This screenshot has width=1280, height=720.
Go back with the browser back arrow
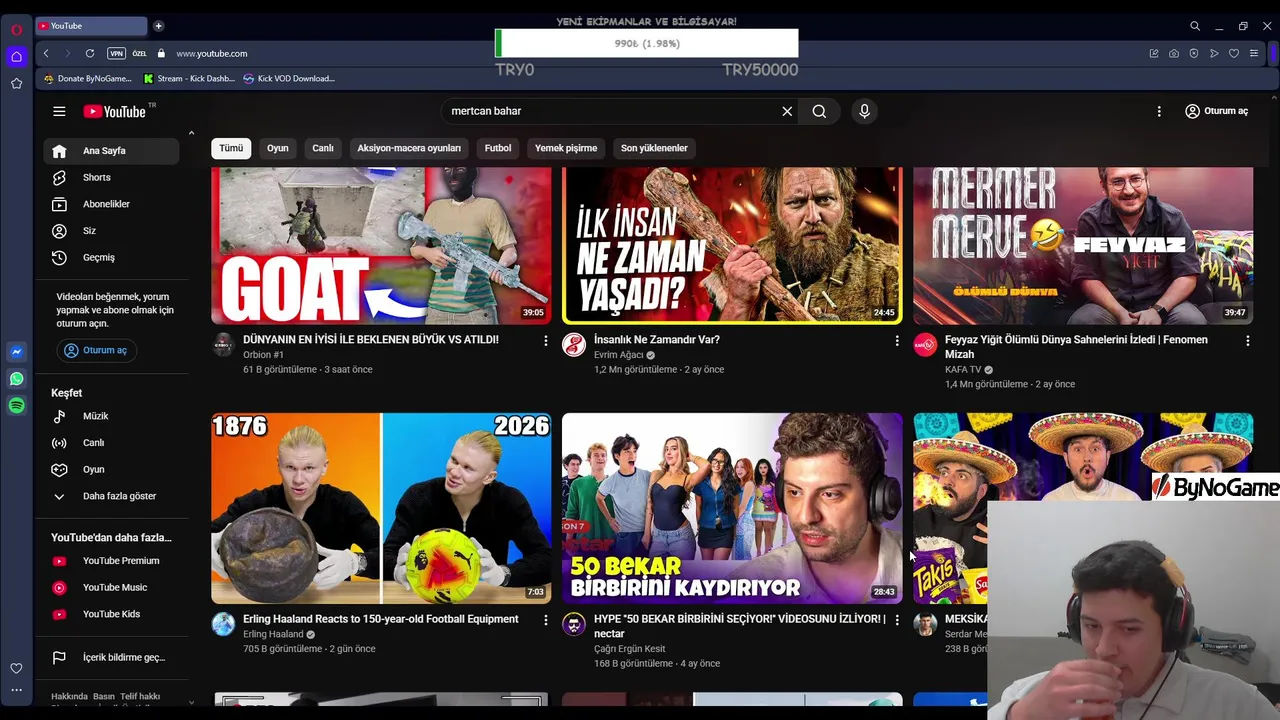pos(46,53)
